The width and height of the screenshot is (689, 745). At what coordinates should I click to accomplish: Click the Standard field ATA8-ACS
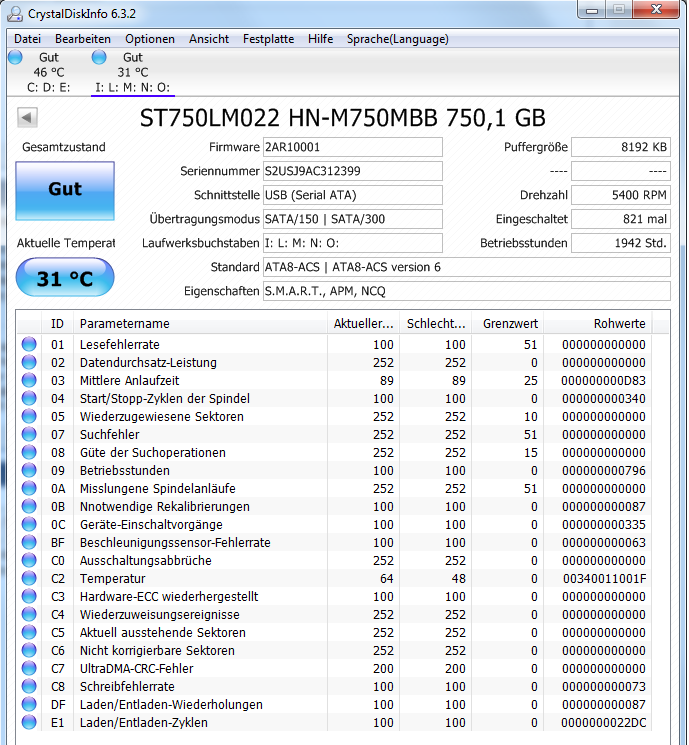click(x=467, y=267)
